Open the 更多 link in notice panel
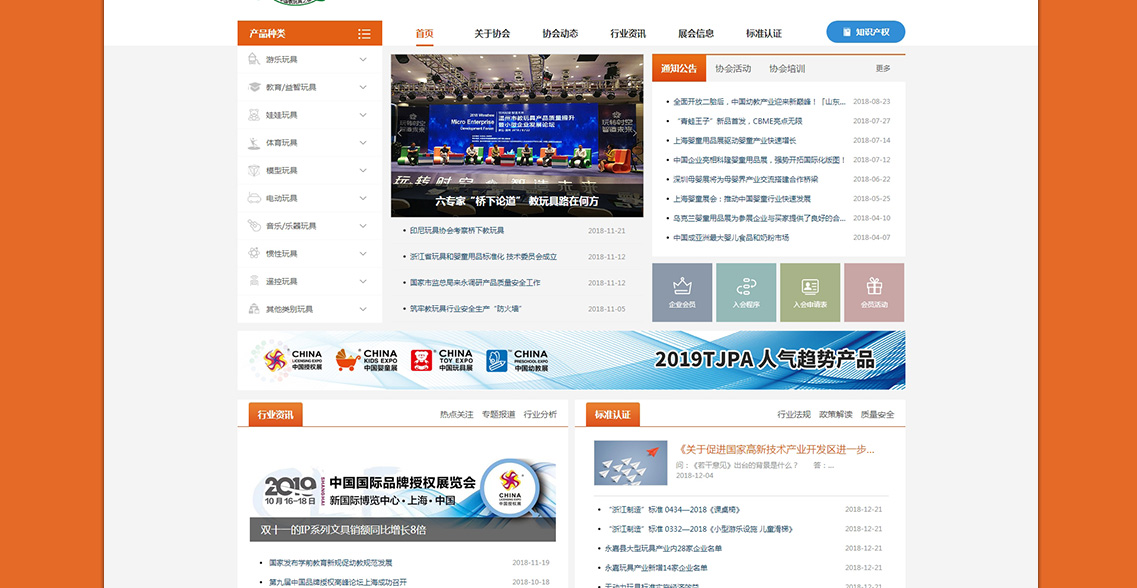 pyautogui.click(x=883, y=69)
